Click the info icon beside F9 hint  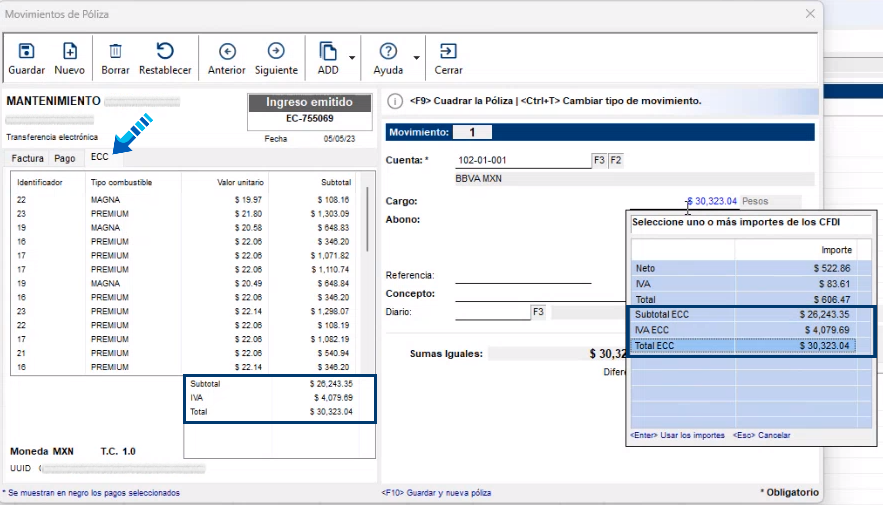point(395,101)
